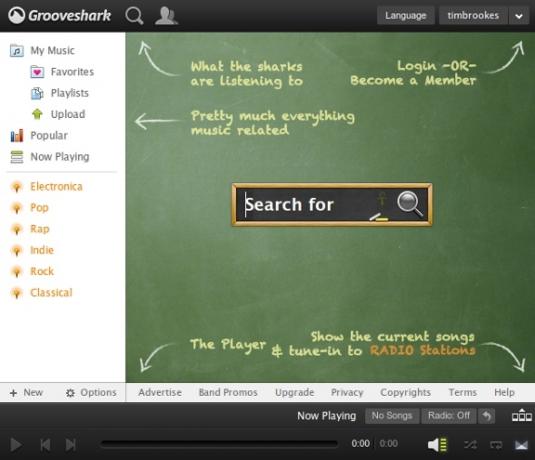Image resolution: width=535 pixels, height=460 pixels.
Task: Skip to the previous track
Action: point(45,445)
